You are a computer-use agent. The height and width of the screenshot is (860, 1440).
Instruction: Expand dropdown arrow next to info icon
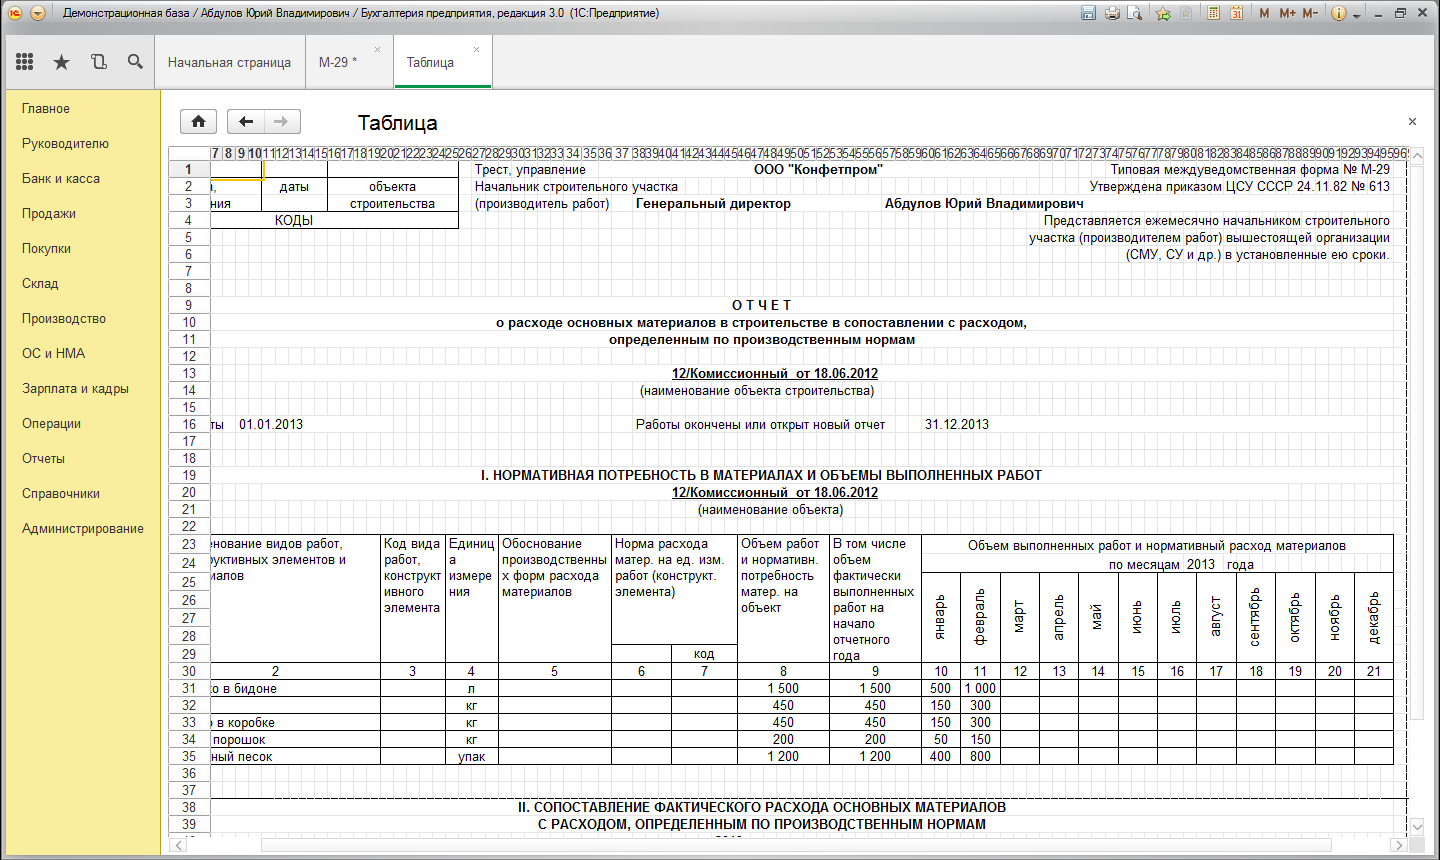coord(1357,14)
